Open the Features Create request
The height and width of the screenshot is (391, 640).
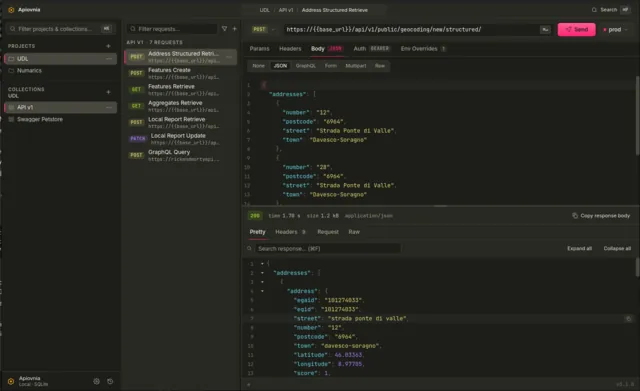tap(180, 73)
